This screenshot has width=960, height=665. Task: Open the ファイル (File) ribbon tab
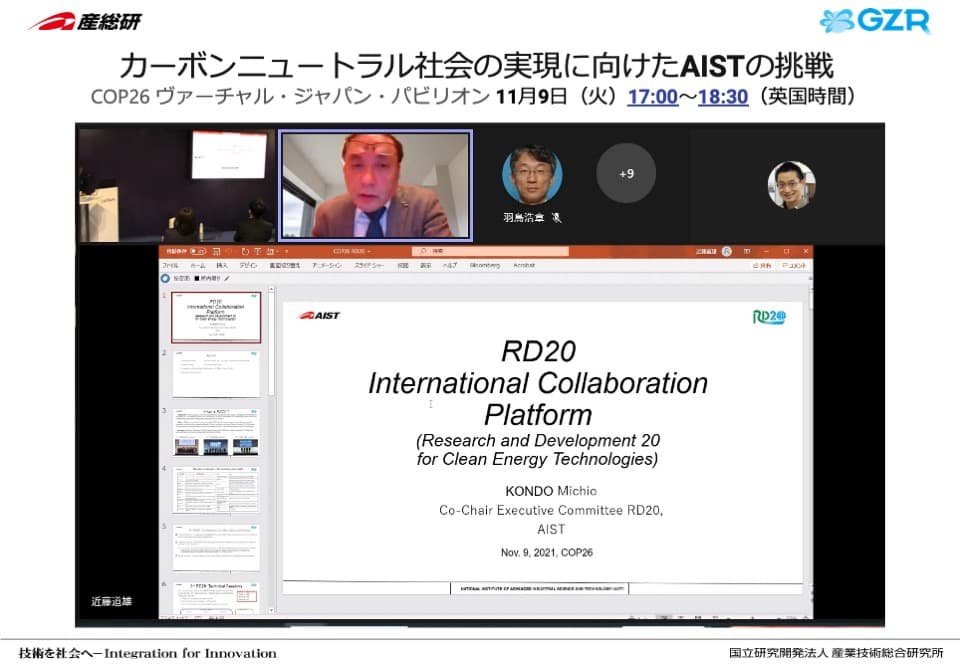point(171,265)
